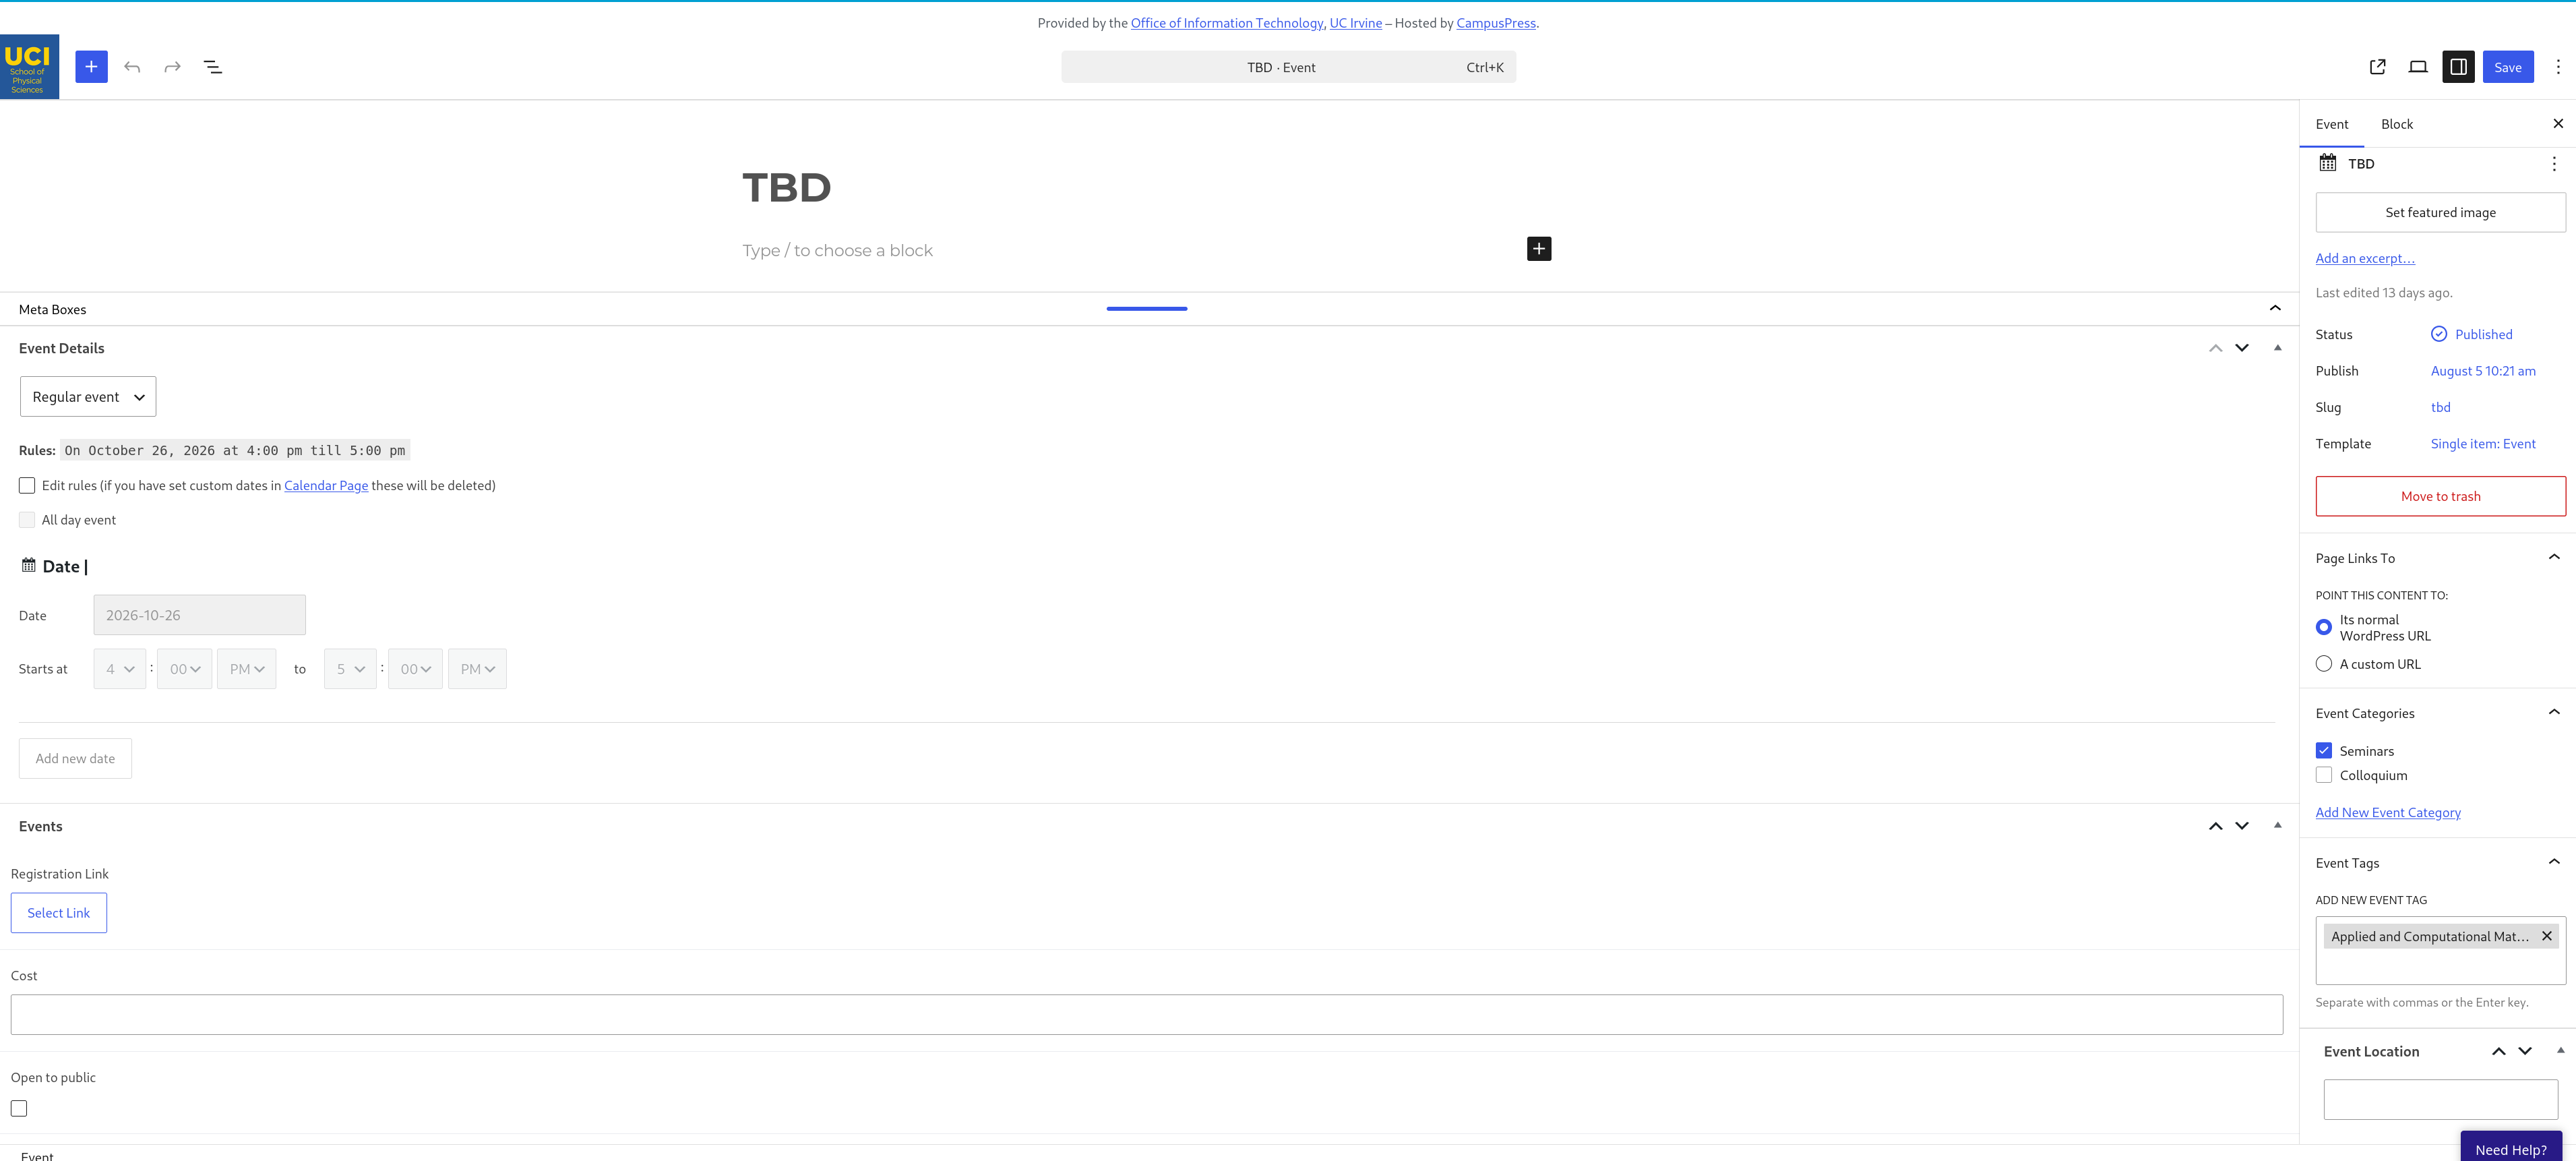Select the Event sidebar tab
This screenshot has width=2576, height=1161.
pyautogui.click(x=2332, y=124)
